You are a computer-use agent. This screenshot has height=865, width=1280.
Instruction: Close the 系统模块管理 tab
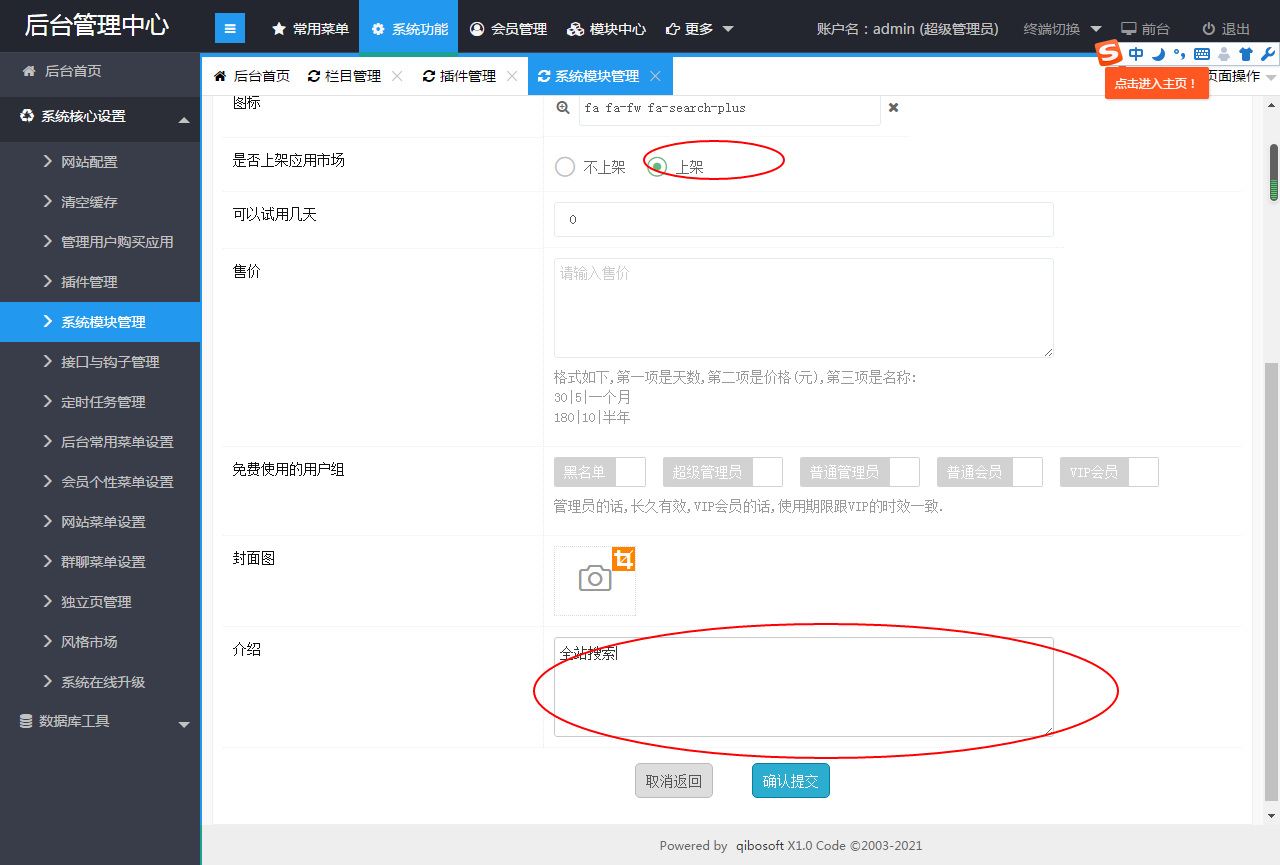655,76
